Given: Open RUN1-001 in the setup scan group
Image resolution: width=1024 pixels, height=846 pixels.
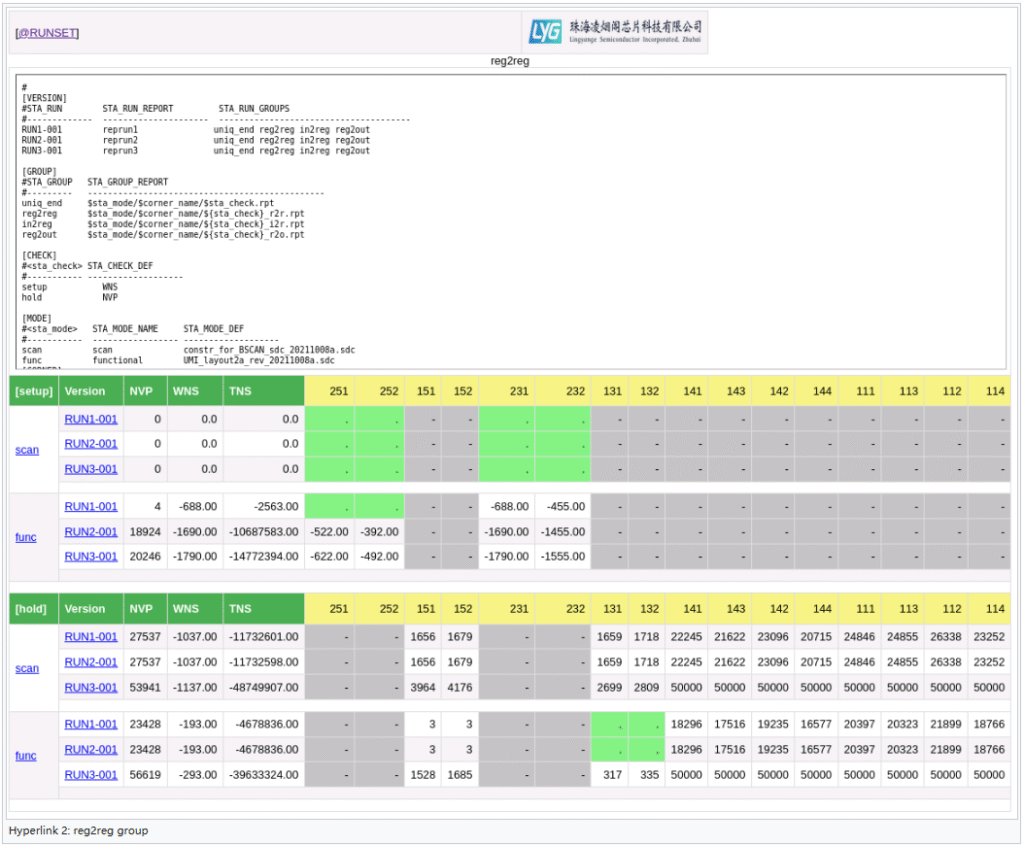Looking at the screenshot, I should [x=91, y=419].
